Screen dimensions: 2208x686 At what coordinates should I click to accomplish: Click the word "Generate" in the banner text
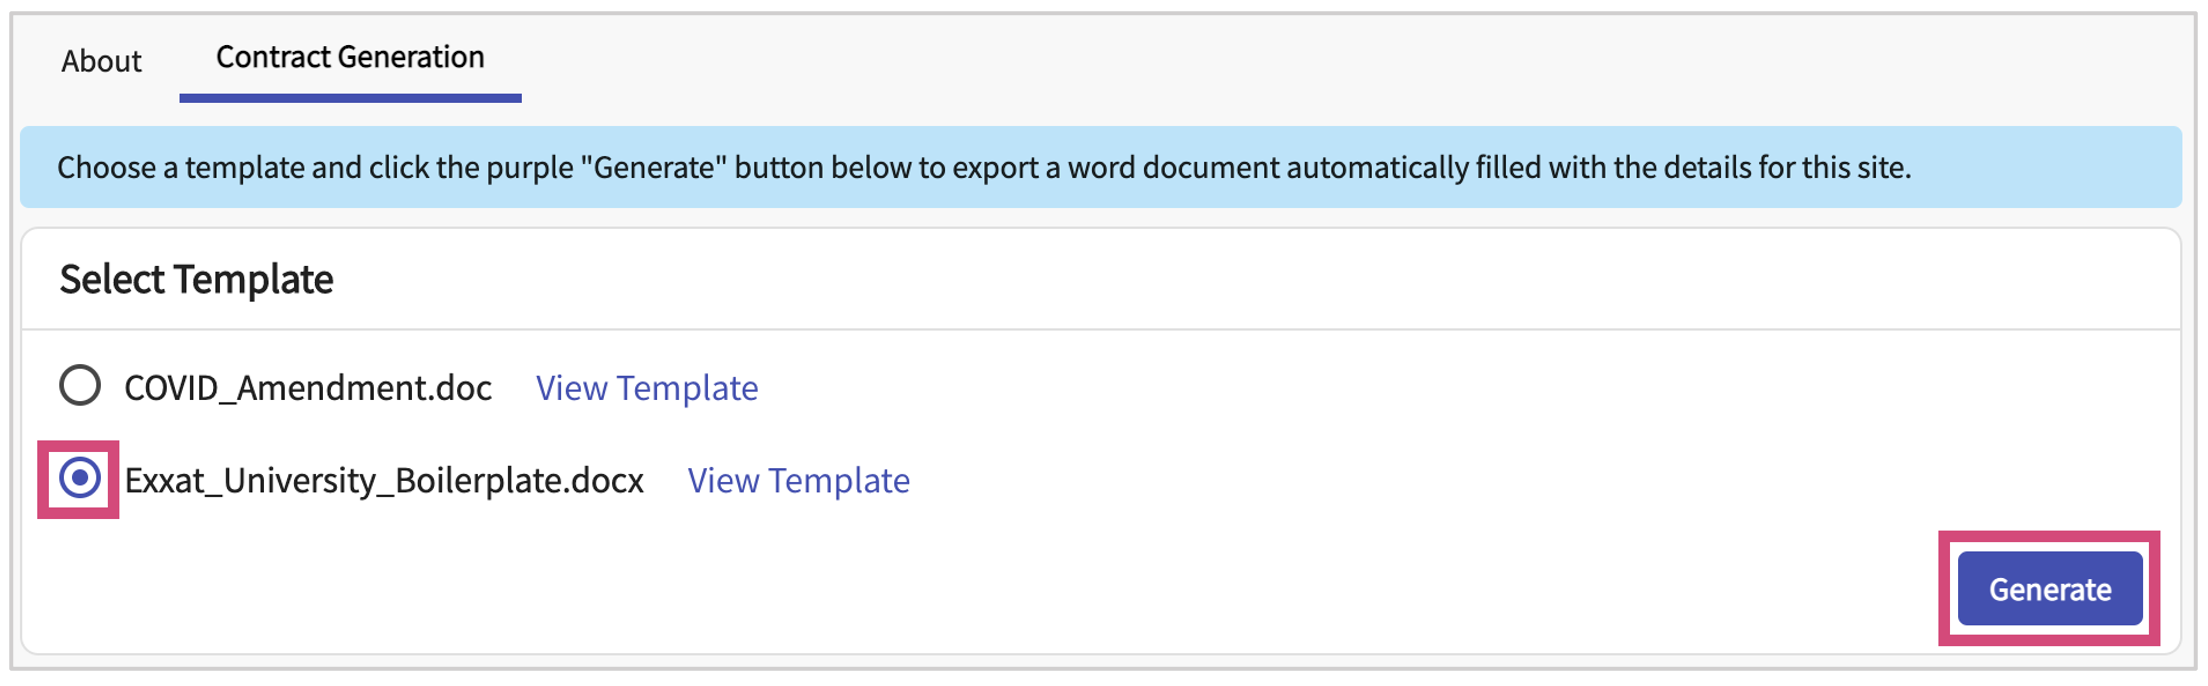[655, 167]
